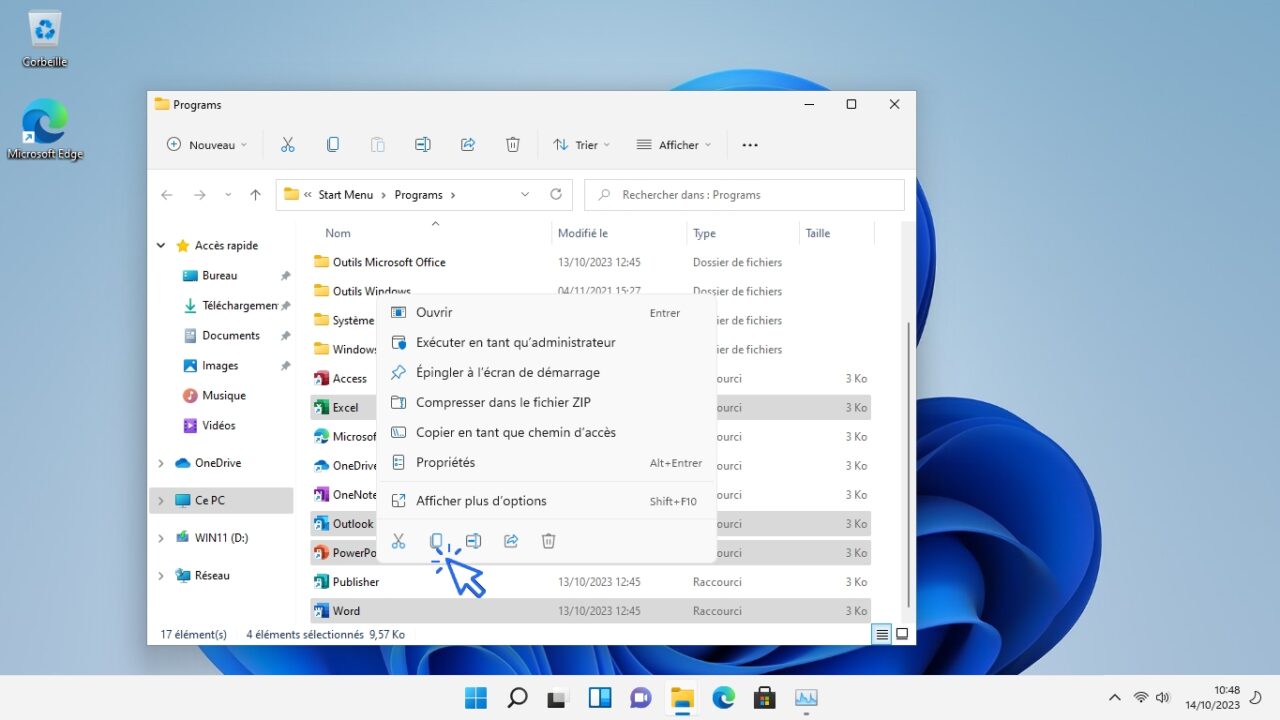Screen dimensions: 1280x720
Task: Open Microsoft Edge from the taskbar
Action: [x=722, y=697]
